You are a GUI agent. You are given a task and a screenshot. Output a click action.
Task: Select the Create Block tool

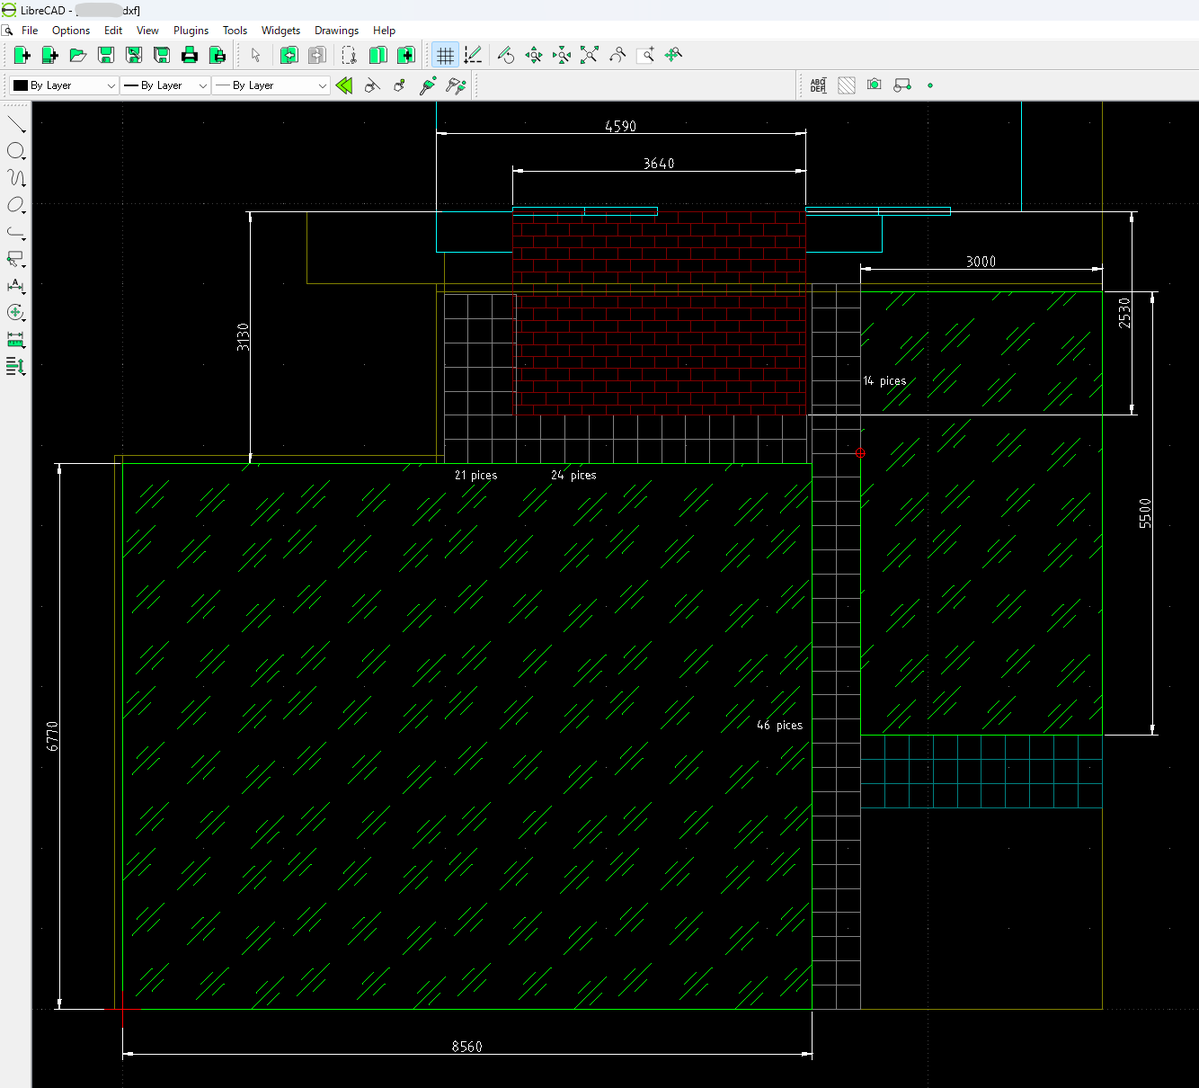902,86
